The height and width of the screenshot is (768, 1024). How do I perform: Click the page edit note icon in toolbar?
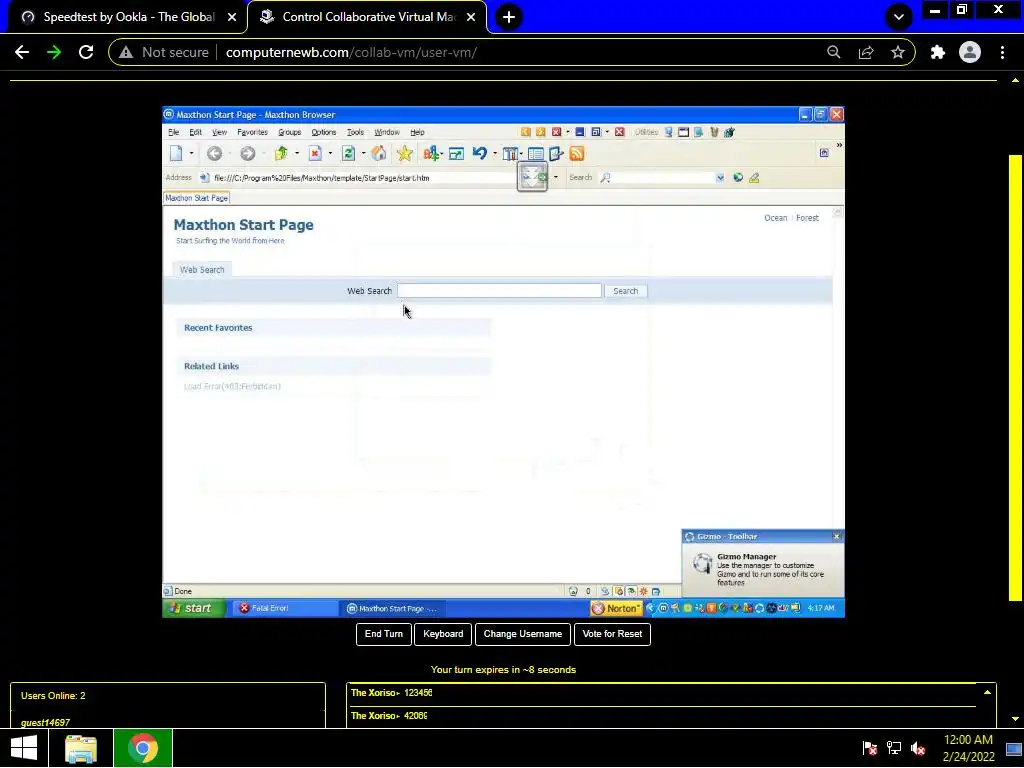click(556, 154)
